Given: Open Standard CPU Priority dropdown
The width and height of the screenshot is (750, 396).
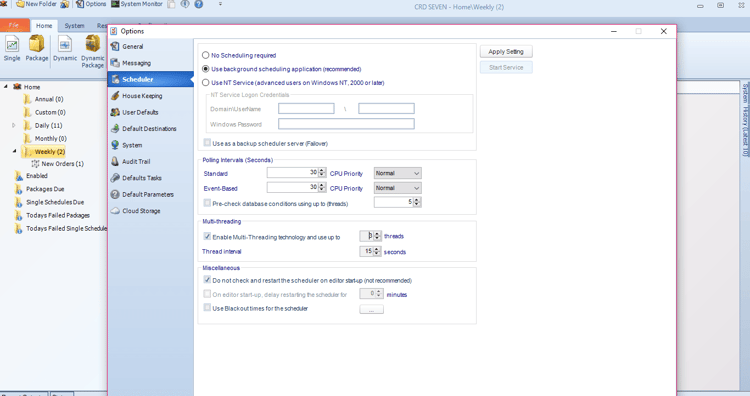Looking at the screenshot, I should (x=397, y=173).
